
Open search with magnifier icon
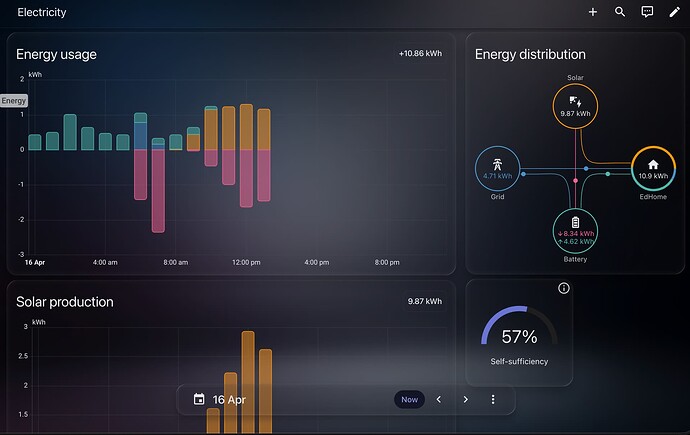coord(620,12)
